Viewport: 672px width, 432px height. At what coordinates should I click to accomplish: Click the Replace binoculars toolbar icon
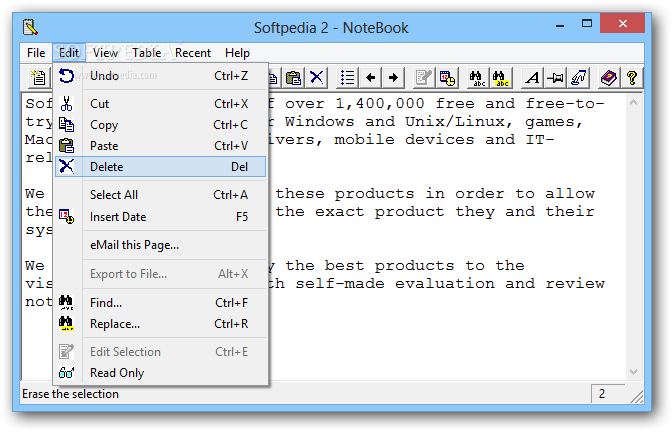(x=501, y=78)
